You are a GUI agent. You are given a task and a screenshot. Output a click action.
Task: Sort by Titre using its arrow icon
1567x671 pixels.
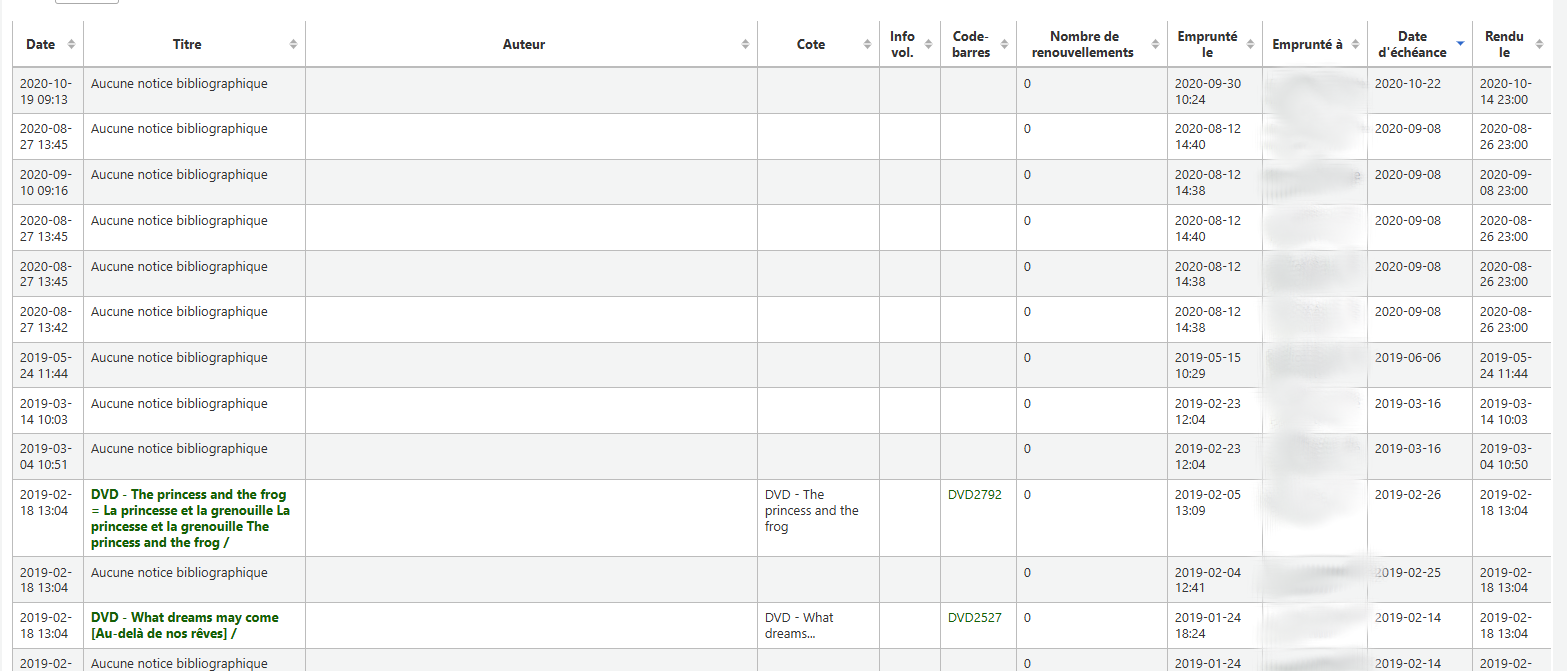click(293, 45)
